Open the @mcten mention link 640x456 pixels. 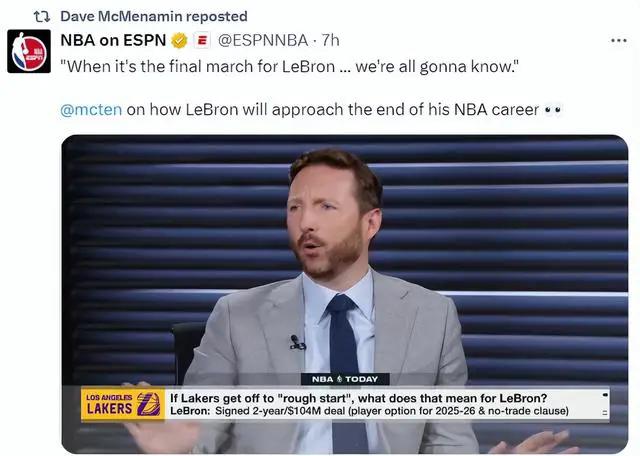point(91,110)
